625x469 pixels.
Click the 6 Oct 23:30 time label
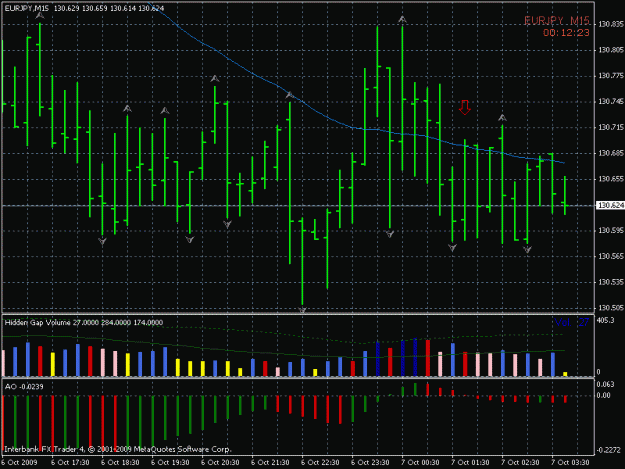[x=370, y=463]
